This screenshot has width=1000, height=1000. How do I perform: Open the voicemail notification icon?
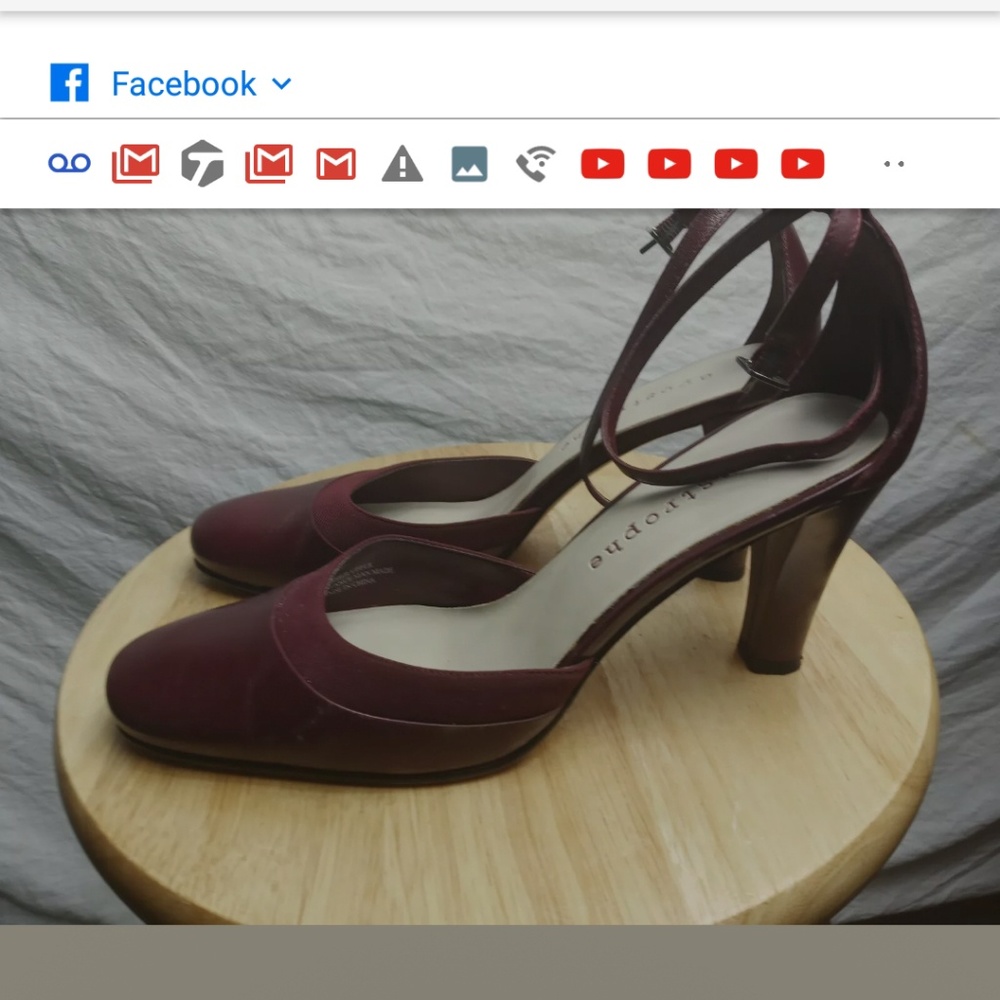70,163
